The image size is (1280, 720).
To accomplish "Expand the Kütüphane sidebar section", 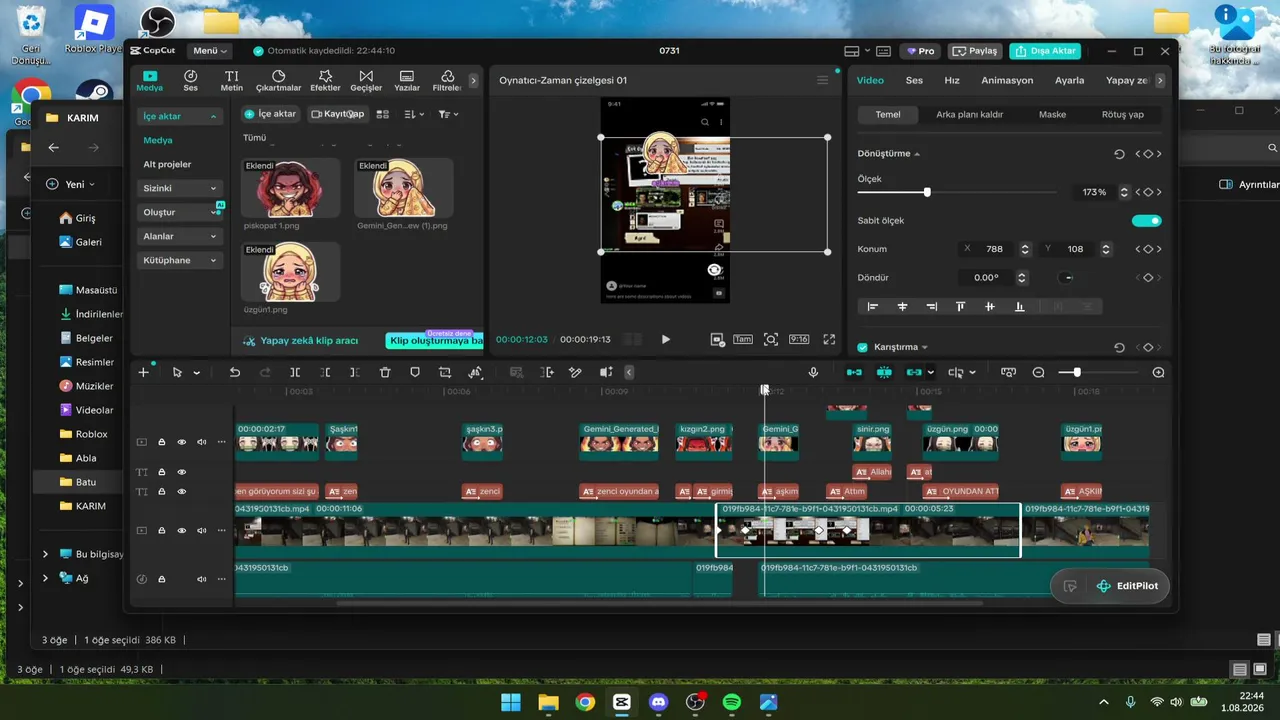I will pyautogui.click(x=180, y=260).
